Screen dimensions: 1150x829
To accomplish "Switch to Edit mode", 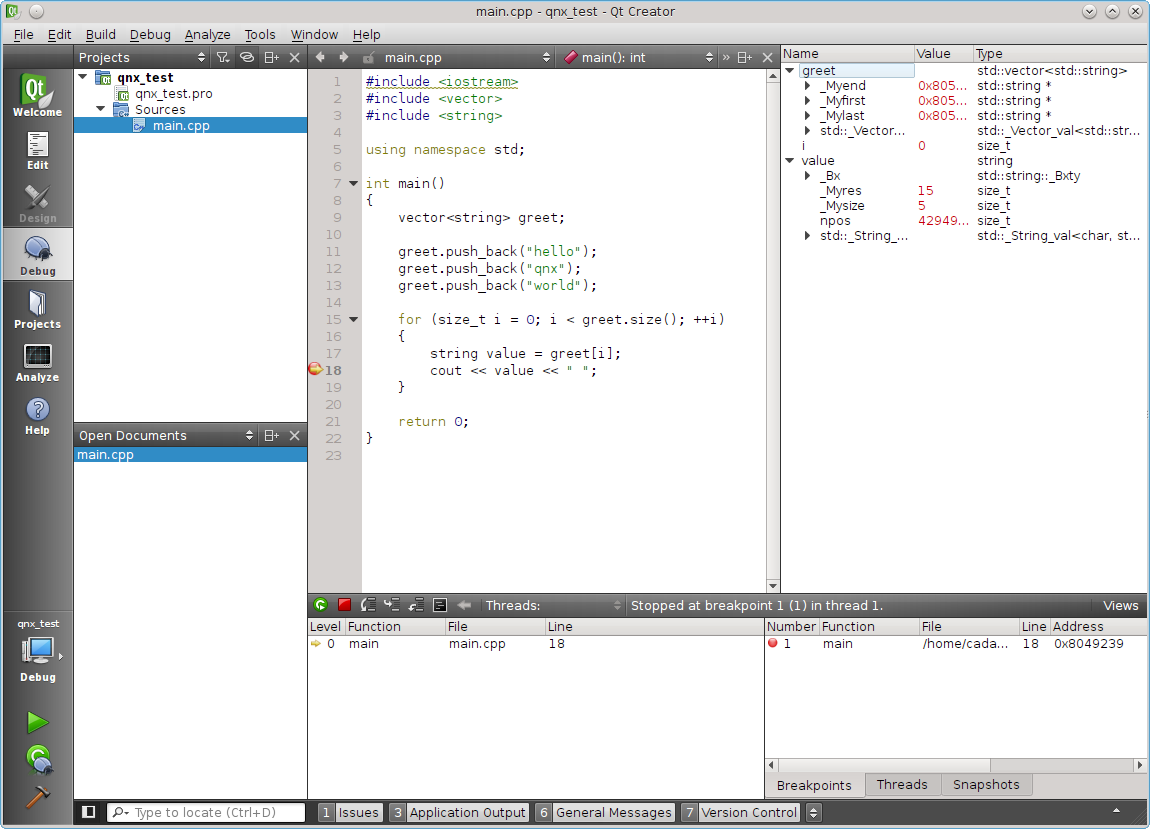I will (x=37, y=150).
